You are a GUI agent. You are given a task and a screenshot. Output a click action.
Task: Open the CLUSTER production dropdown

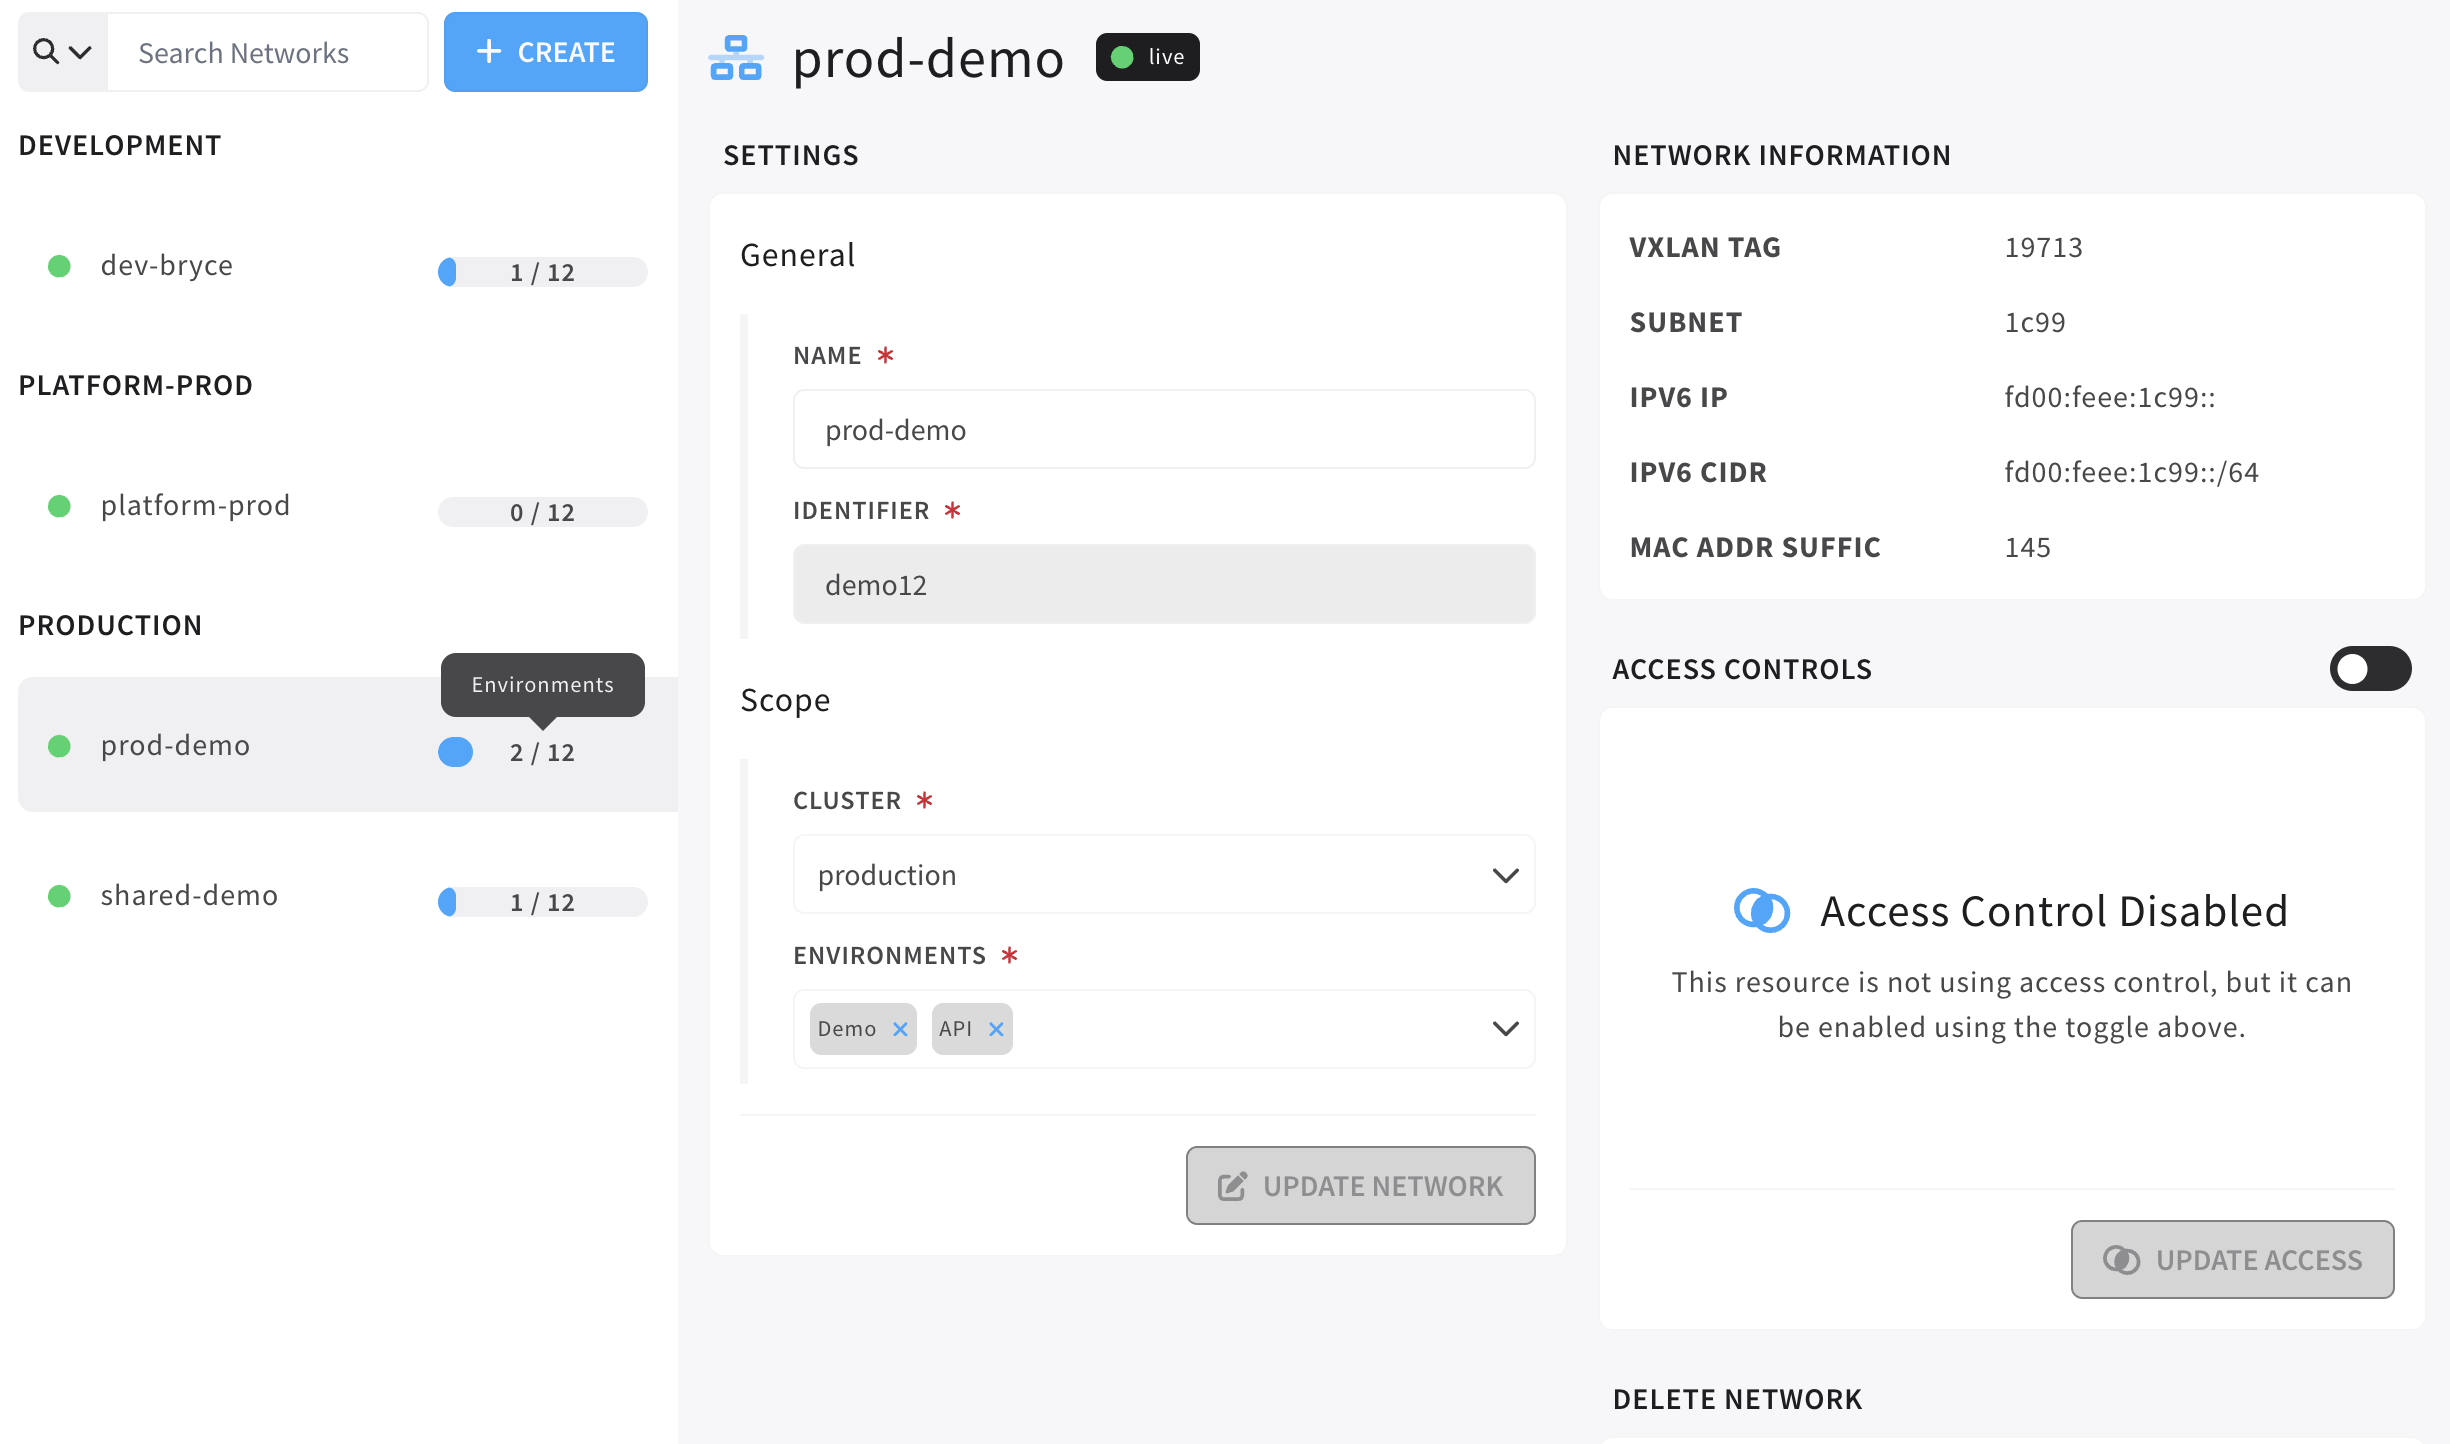[x=1164, y=874]
